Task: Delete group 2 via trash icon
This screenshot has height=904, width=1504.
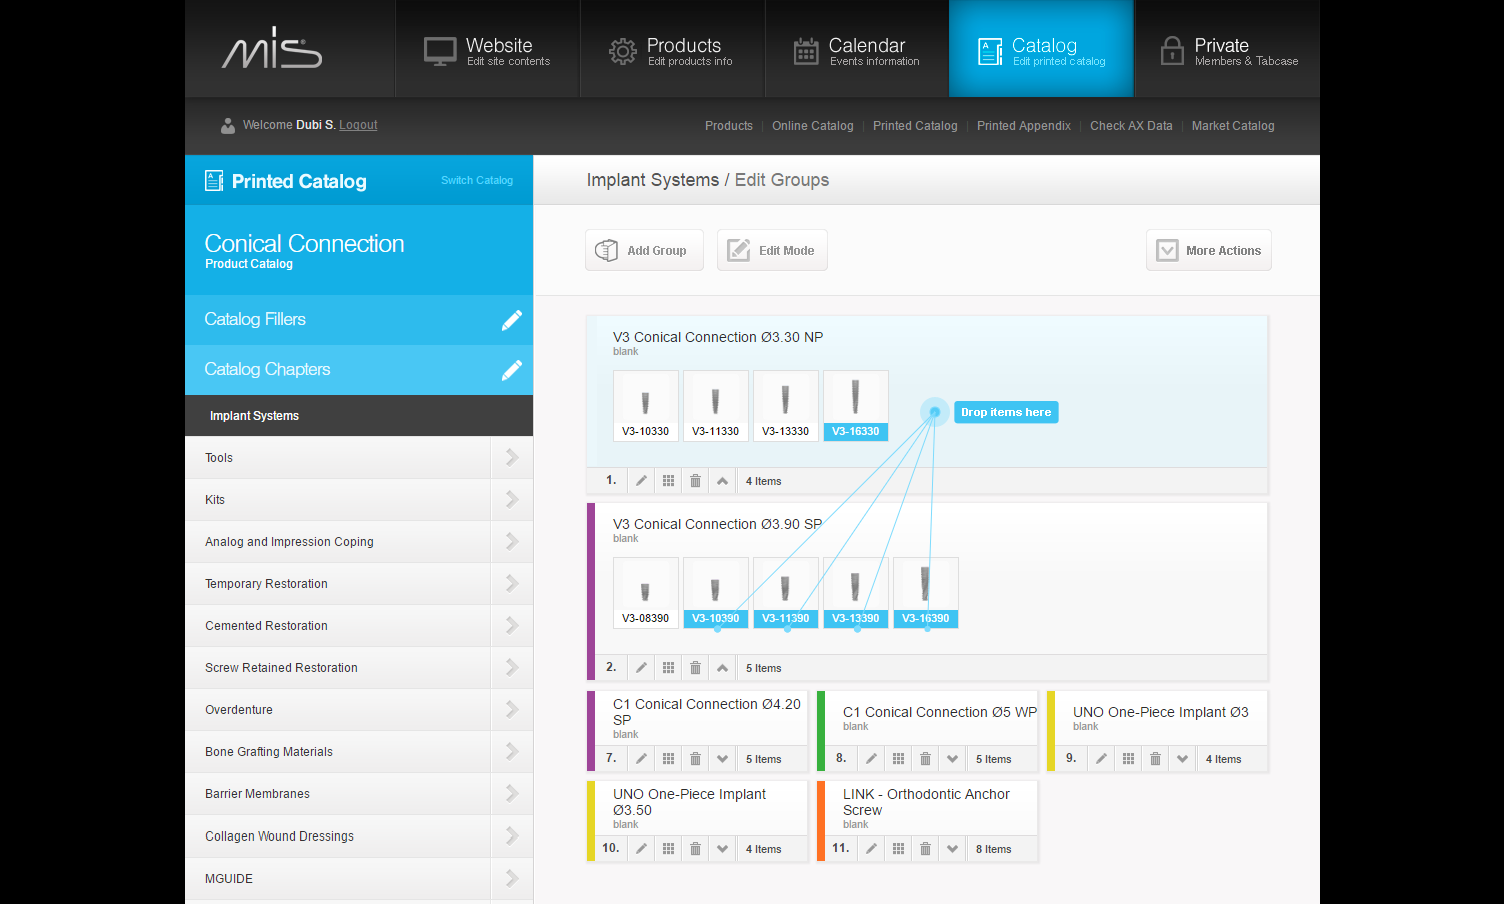Action: tap(696, 668)
